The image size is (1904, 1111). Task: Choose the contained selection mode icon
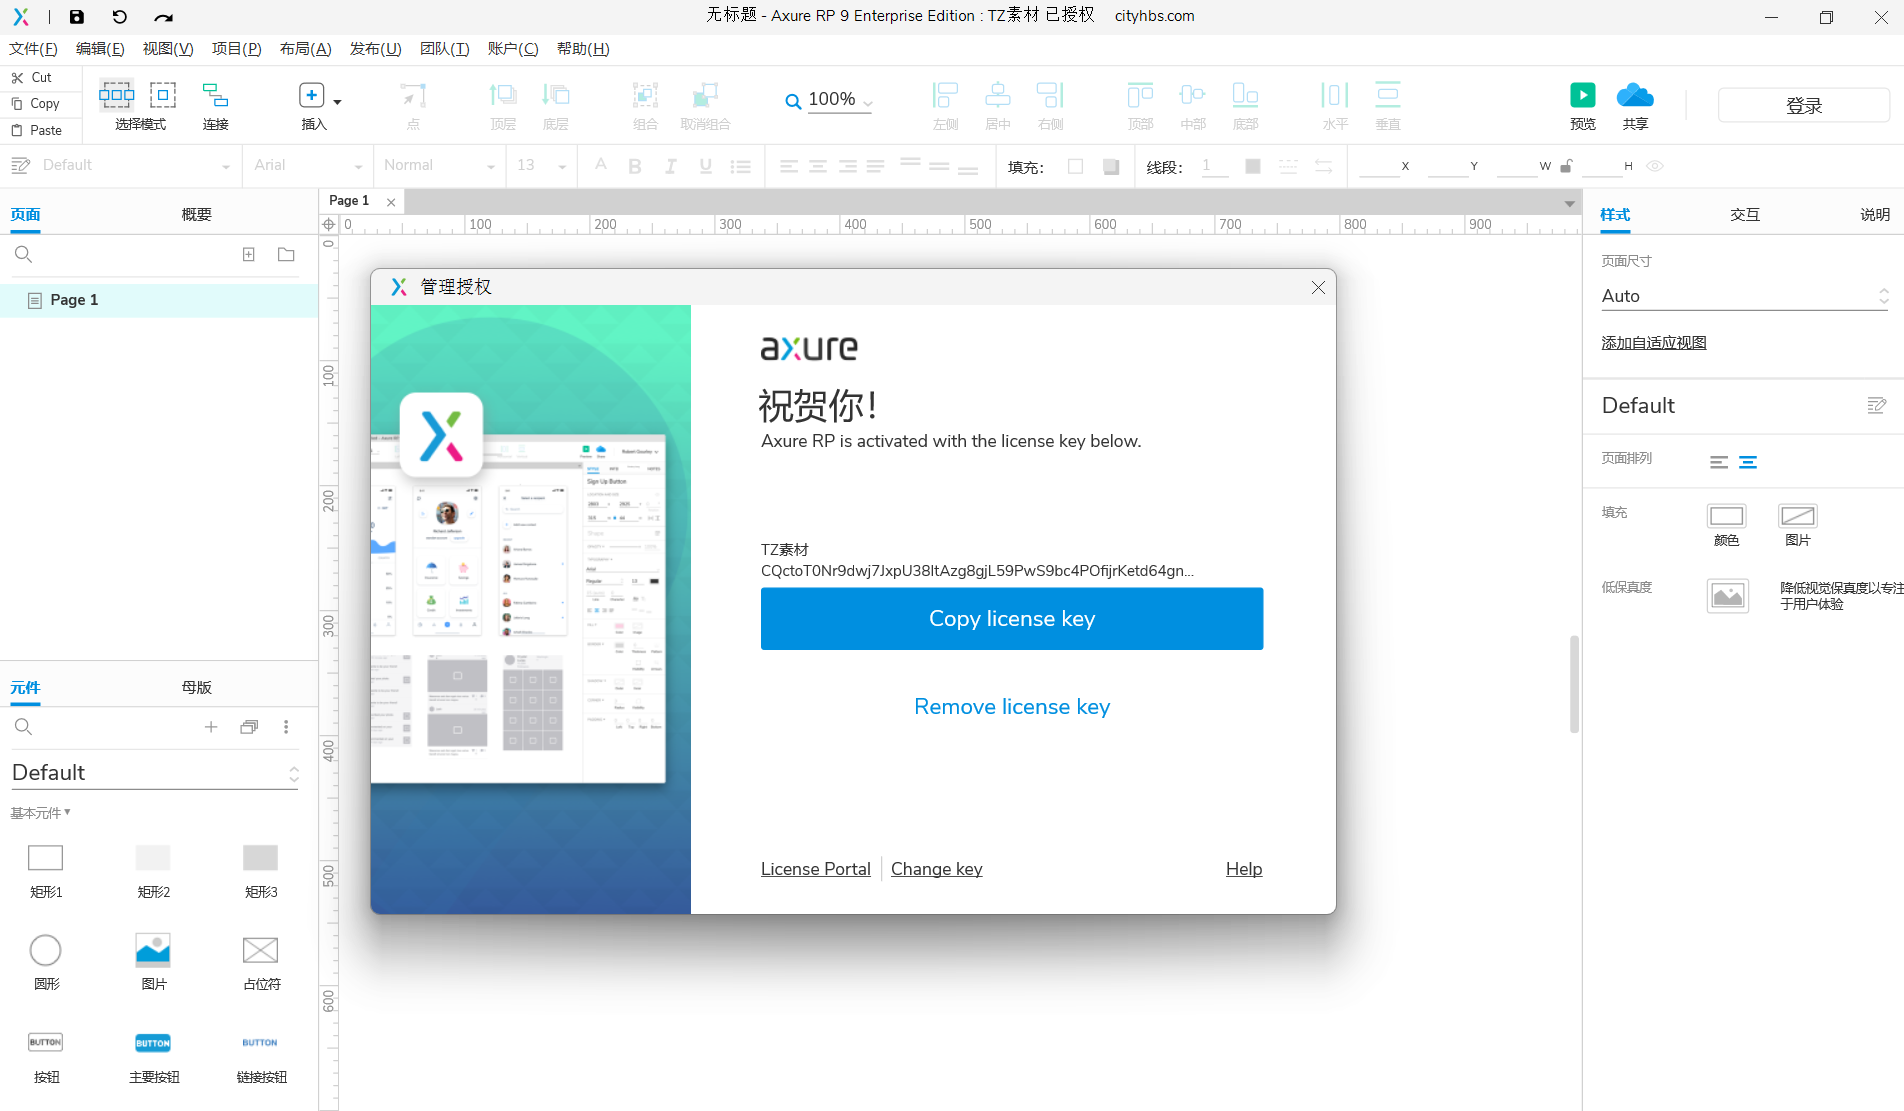163,95
